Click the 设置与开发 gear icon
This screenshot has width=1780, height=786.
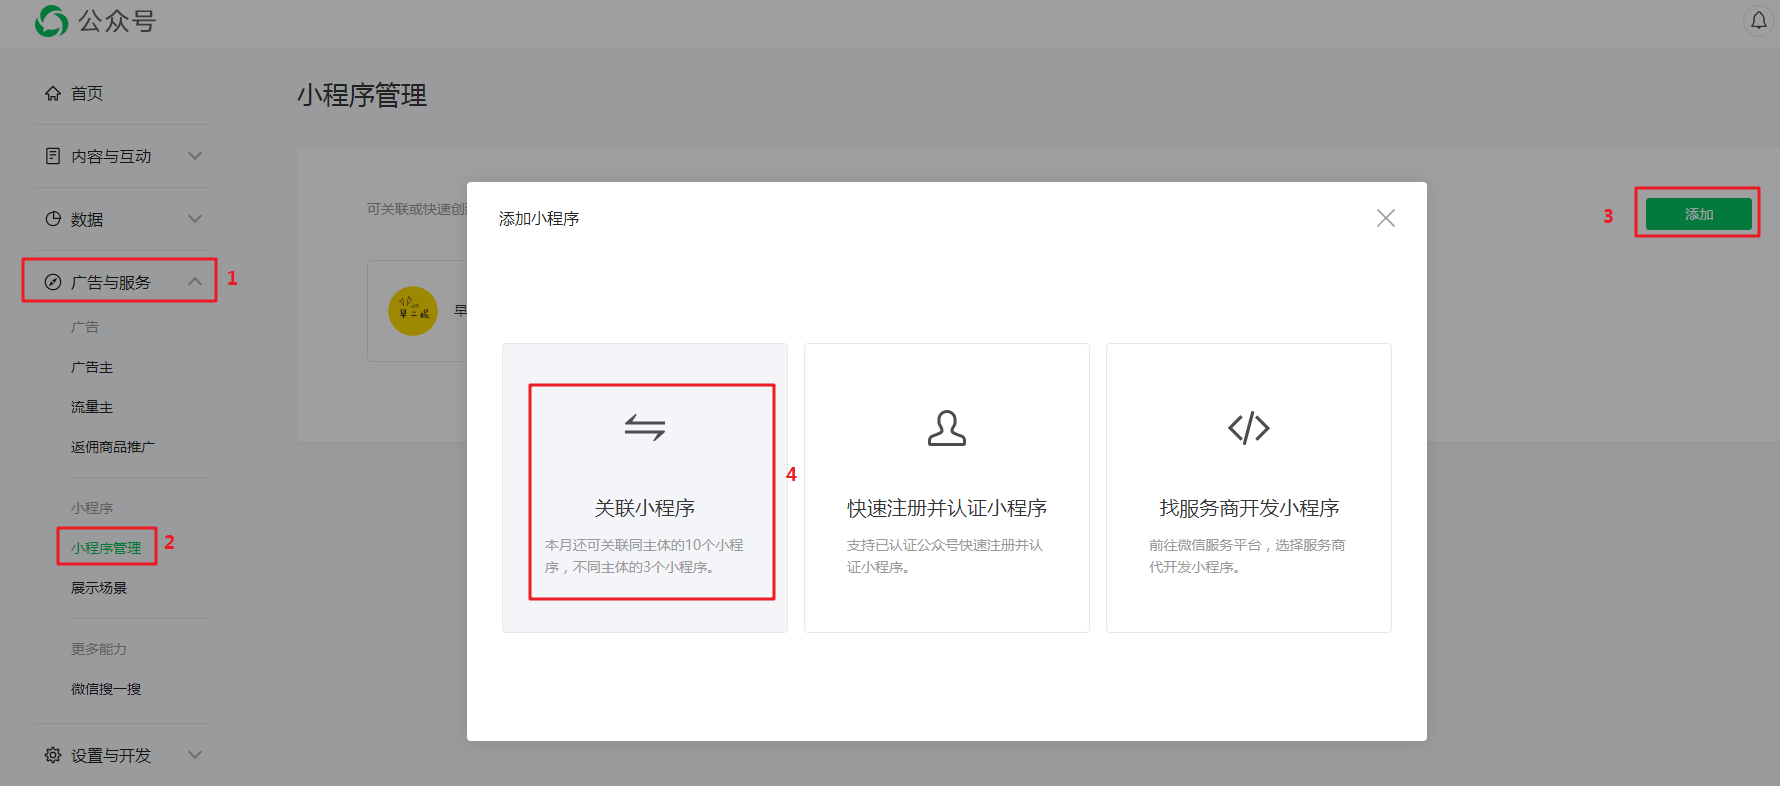[x=53, y=755]
